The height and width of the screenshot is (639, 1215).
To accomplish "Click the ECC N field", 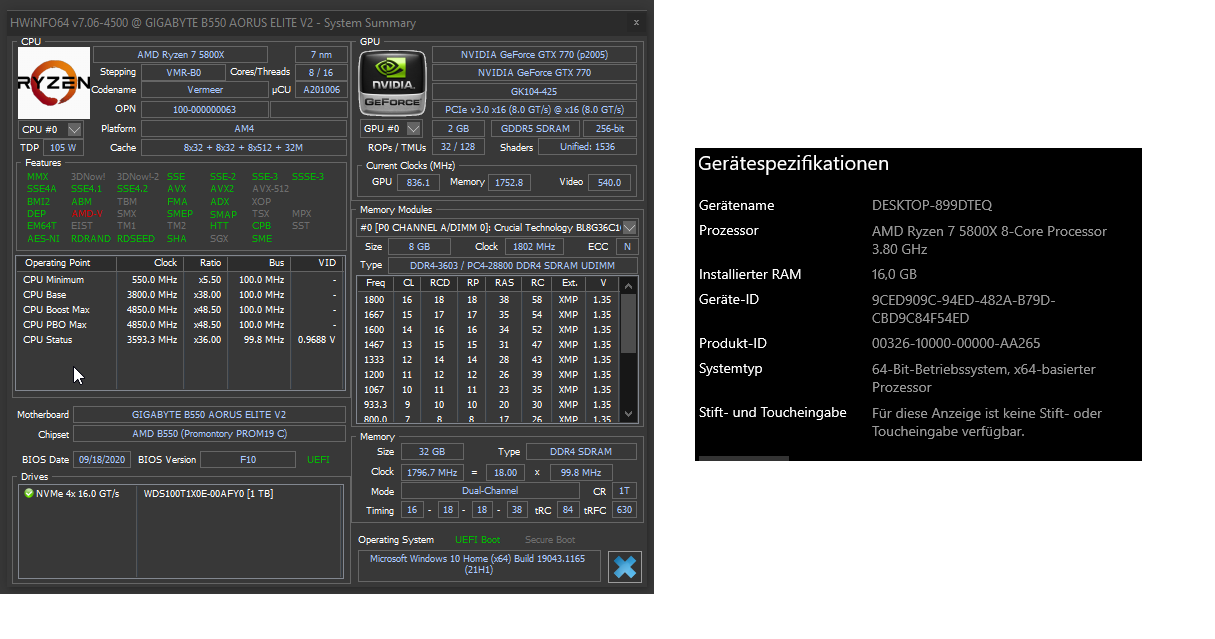I will point(627,246).
